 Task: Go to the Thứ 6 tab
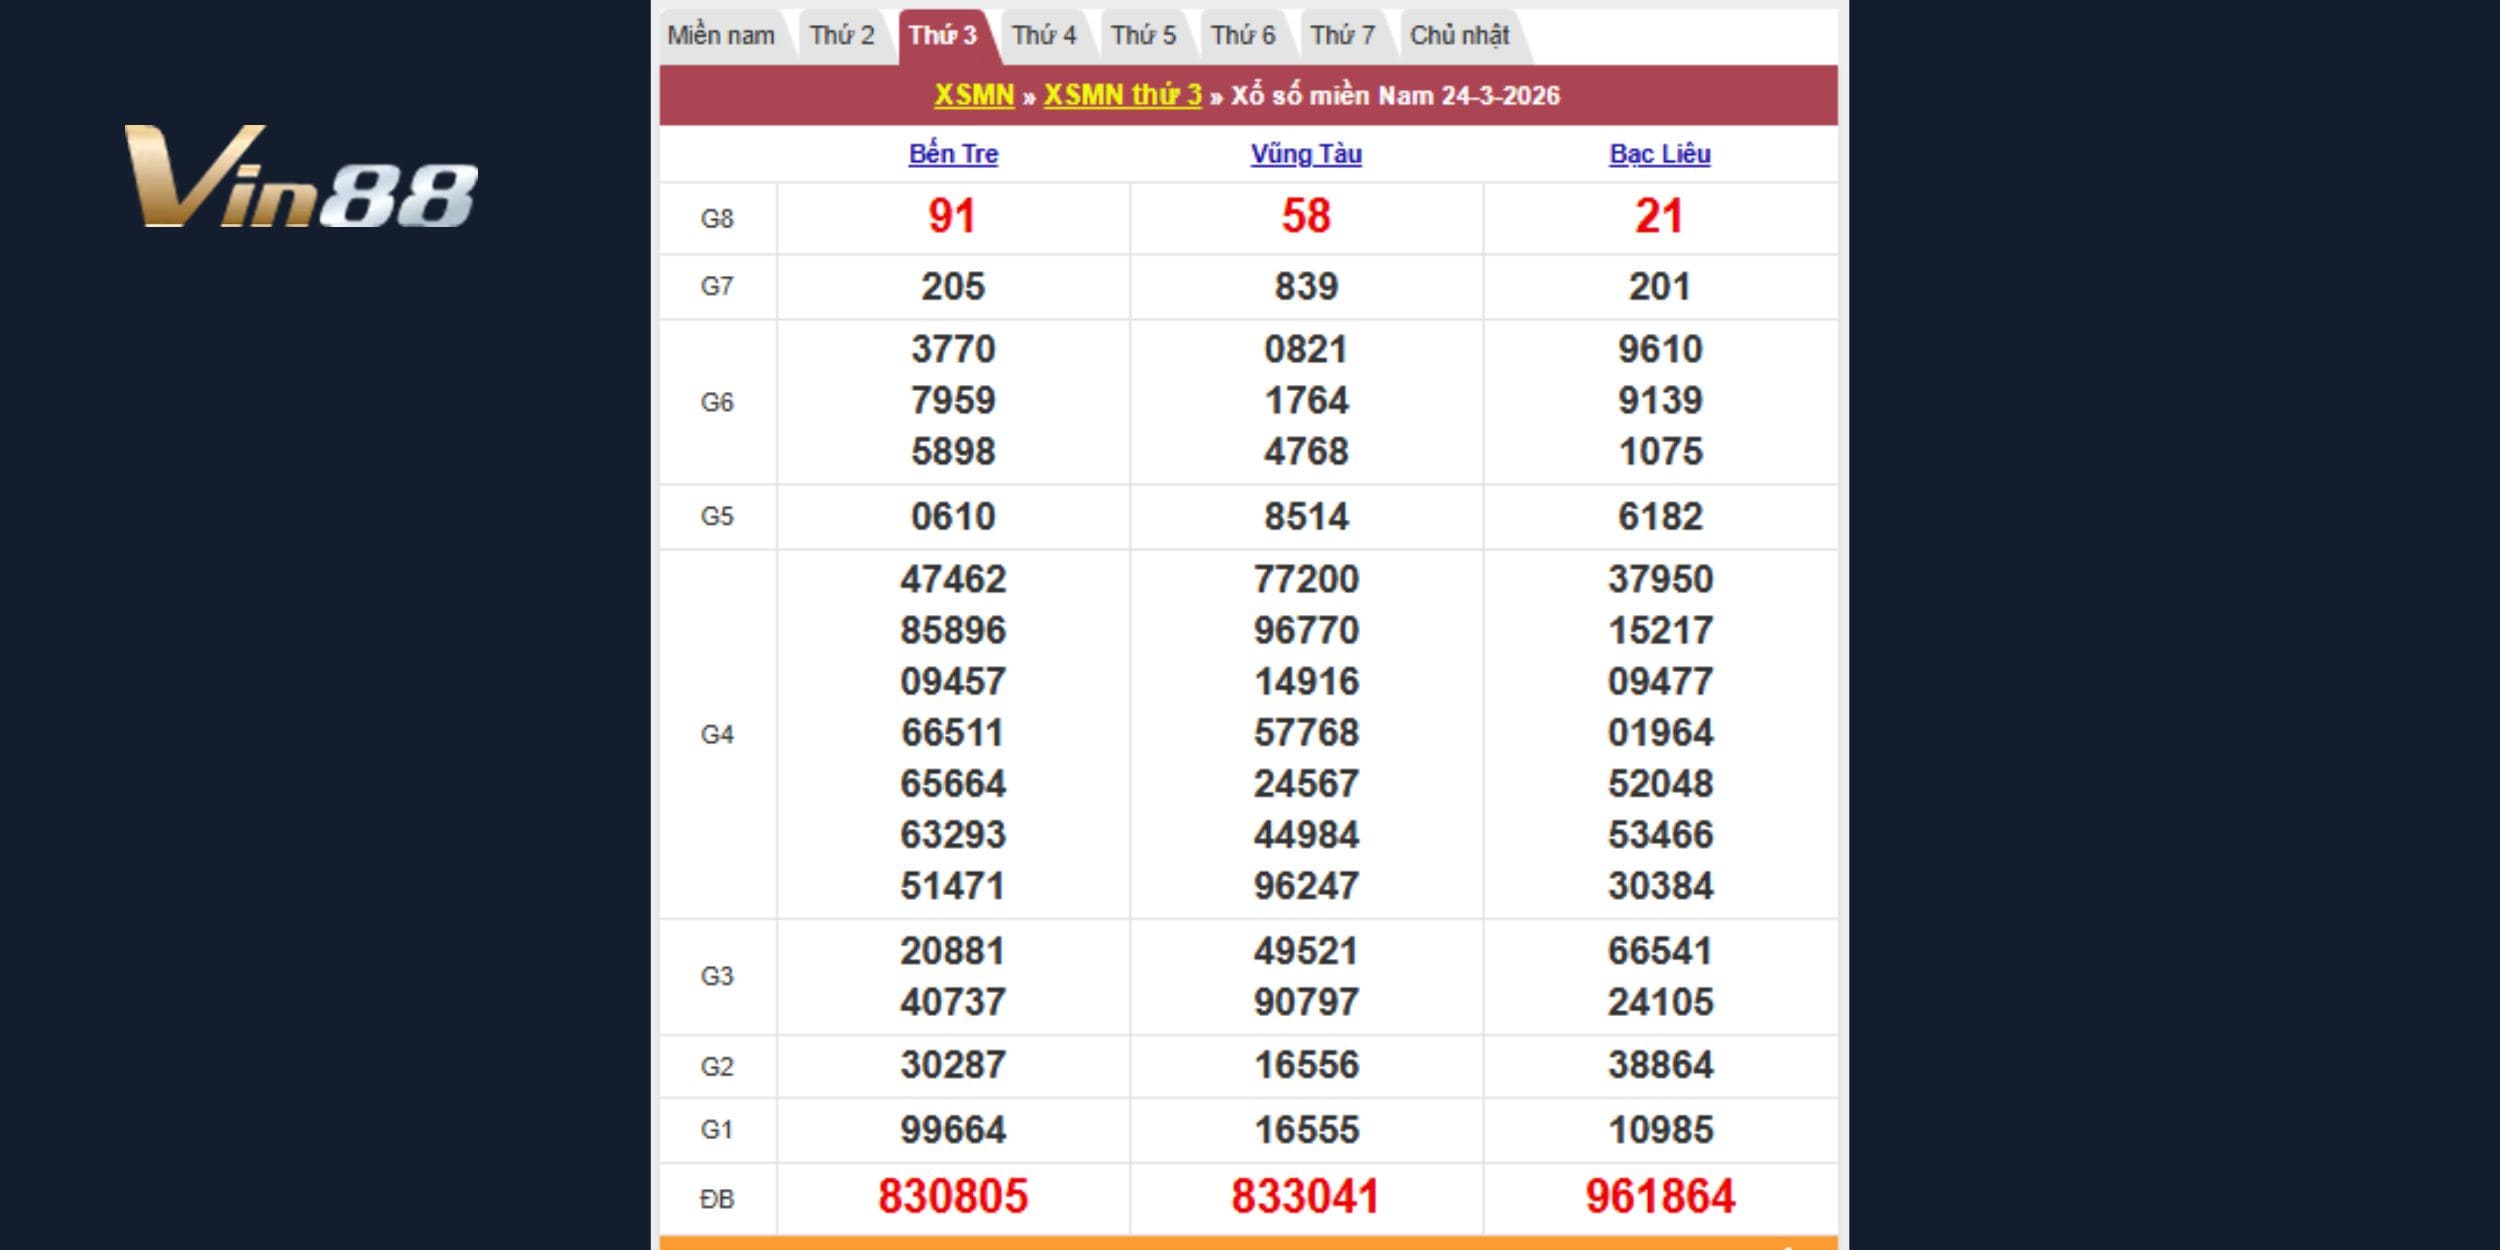coord(1243,36)
